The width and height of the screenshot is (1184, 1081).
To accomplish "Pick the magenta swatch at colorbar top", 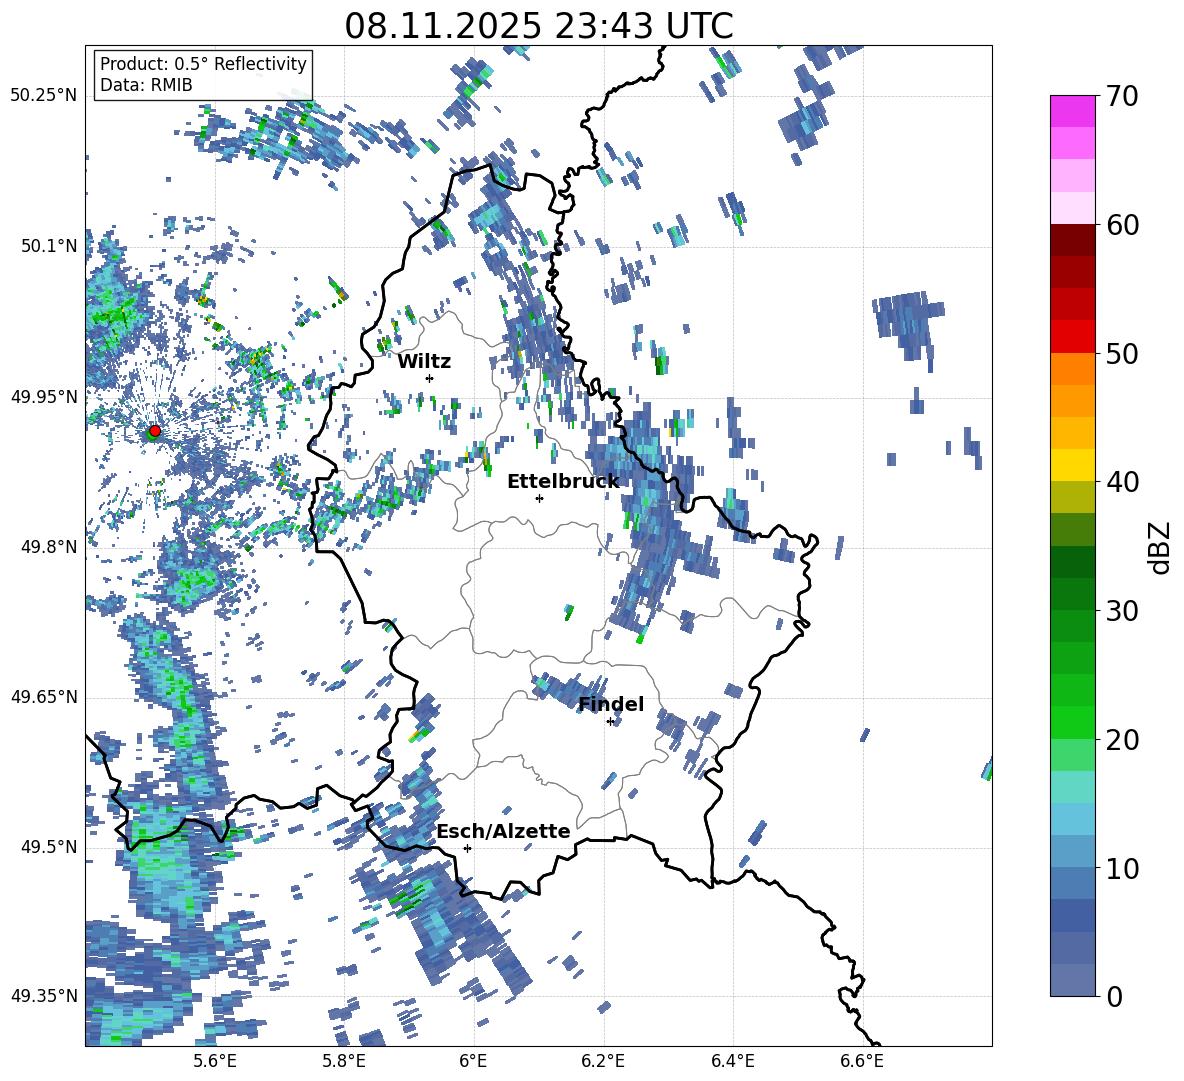I will (1072, 111).
